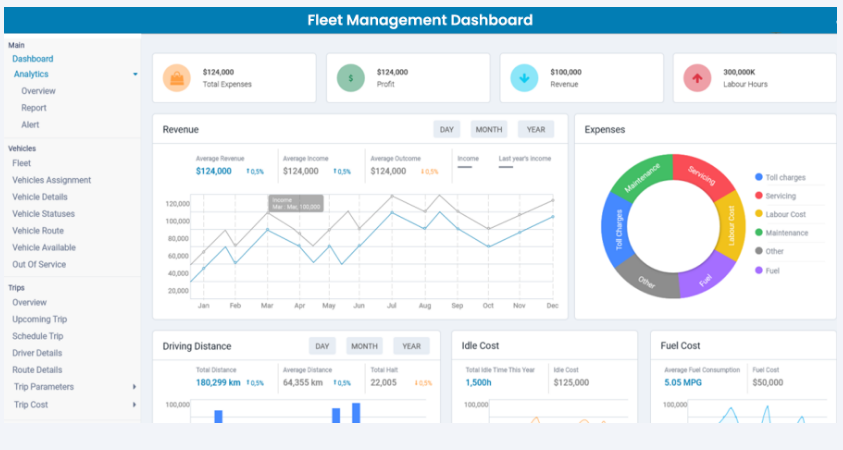The width and height of the screenshot is (843, 450).
Task: Click the yellow Labour Cost legend dot
Action: 759,214
